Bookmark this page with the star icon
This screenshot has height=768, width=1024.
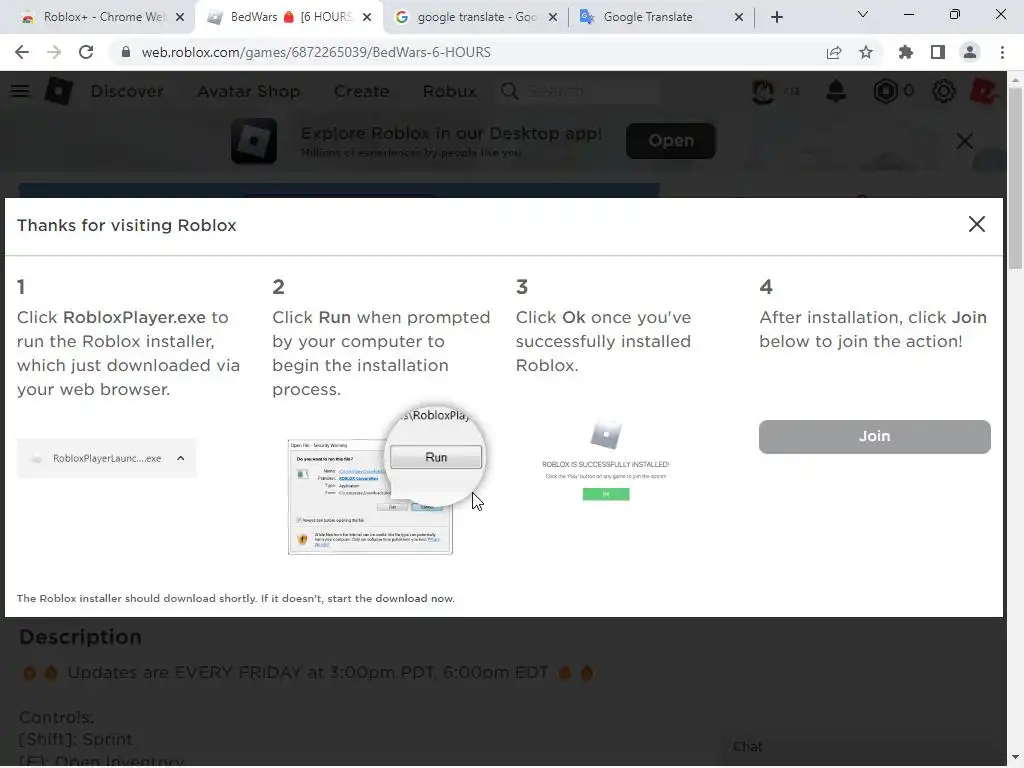pyautogui.click(x=866, y=52)
